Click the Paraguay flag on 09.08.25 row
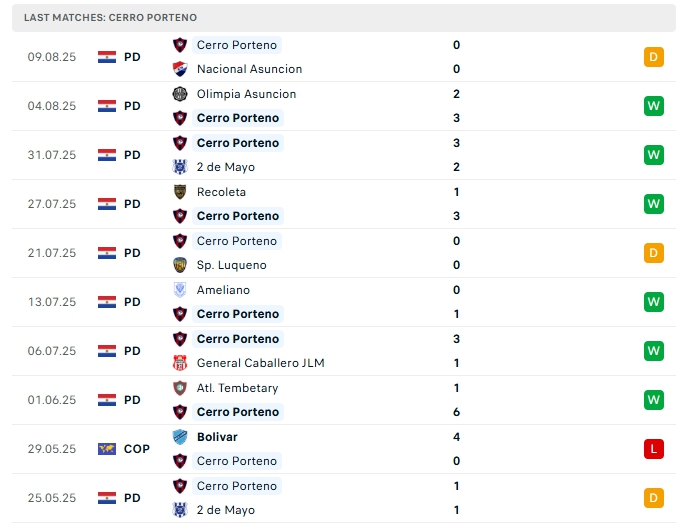Image resolution: width=686 pixels, height=525 pixels. pyautogui.click(x=107, y=57)
